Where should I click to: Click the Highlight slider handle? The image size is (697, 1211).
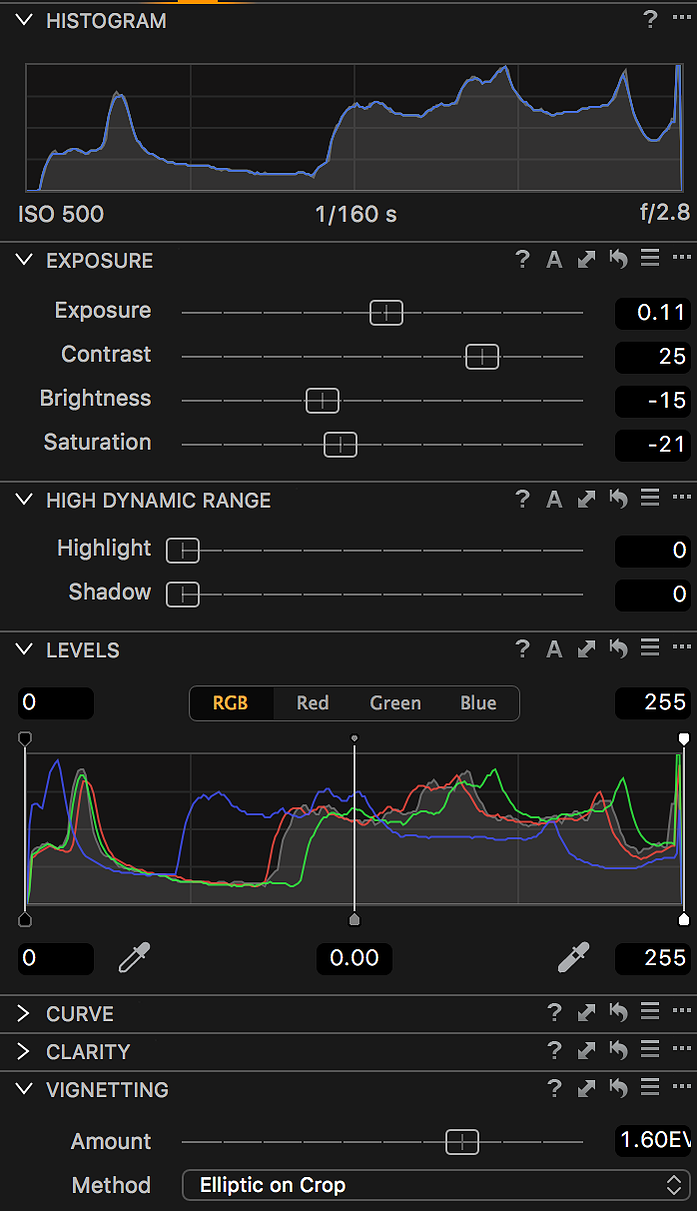[183, 550]
